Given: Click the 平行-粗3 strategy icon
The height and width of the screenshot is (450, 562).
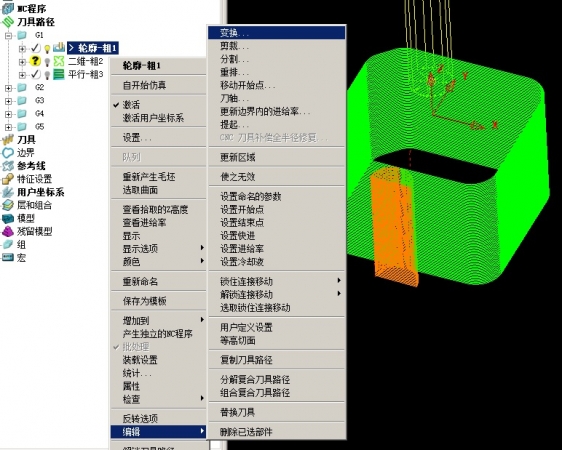Looking at the screenshot, I should tap(59, 75).
